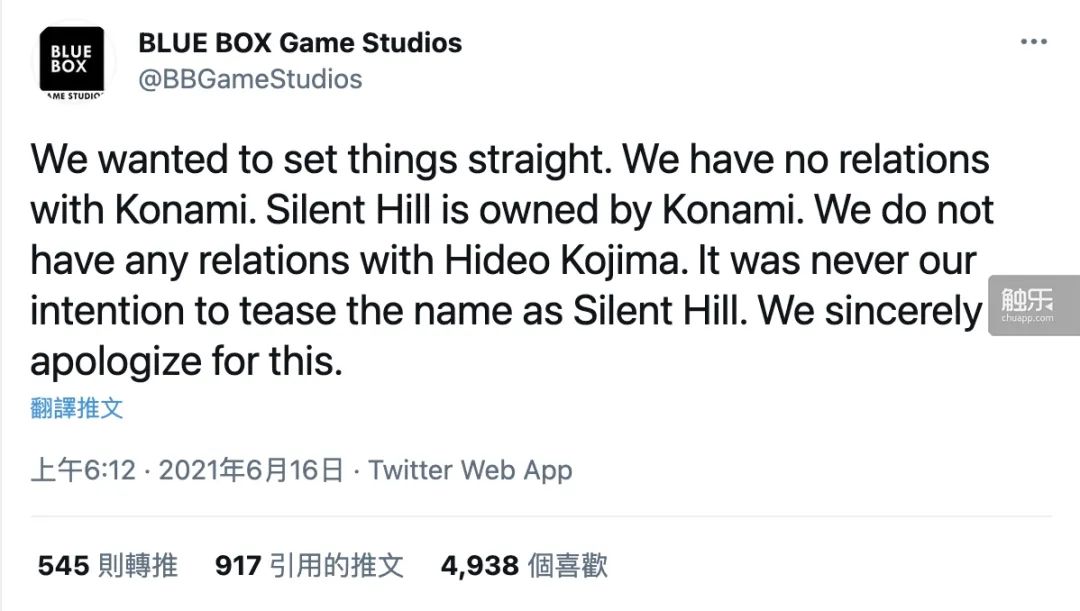Click the @BBGameStudios handle

point(250,79)
